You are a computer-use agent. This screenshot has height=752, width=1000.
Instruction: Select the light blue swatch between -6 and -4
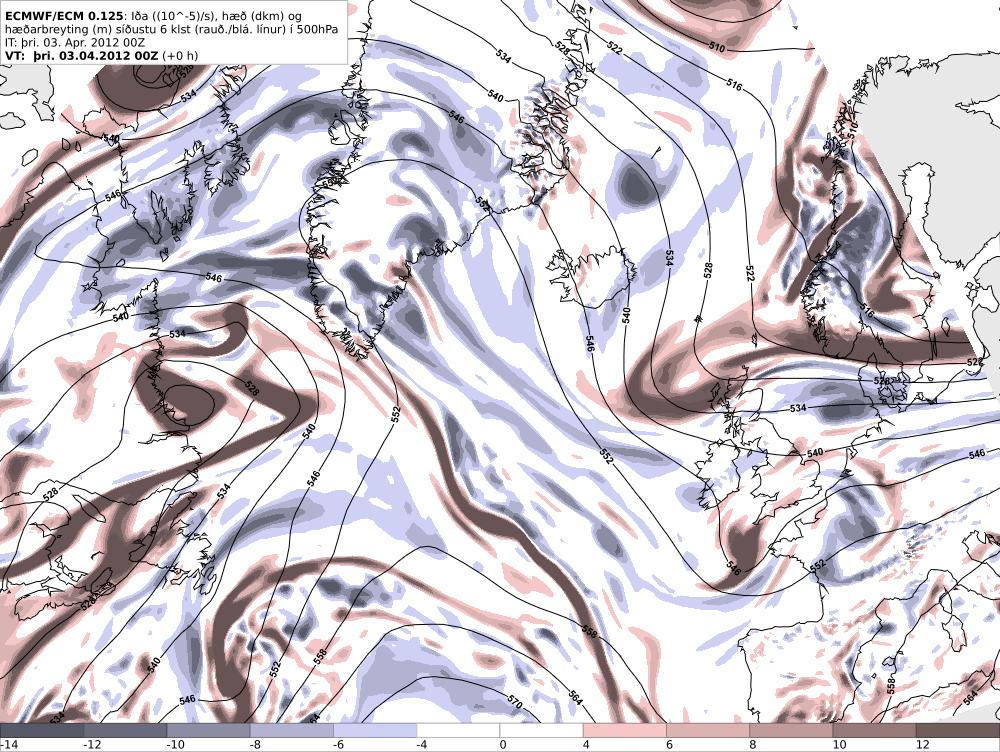point(375,730)
